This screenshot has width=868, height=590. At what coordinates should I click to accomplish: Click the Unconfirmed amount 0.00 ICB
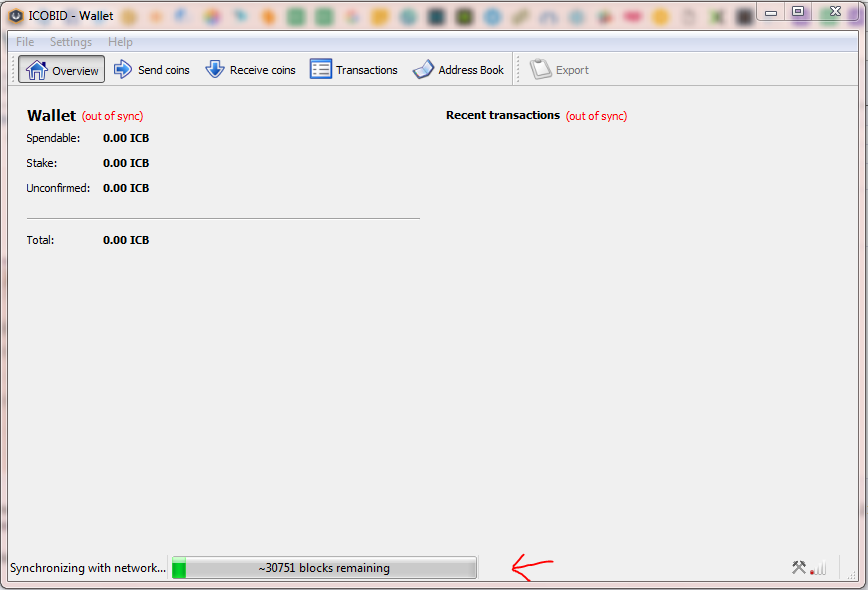[126, 188]
